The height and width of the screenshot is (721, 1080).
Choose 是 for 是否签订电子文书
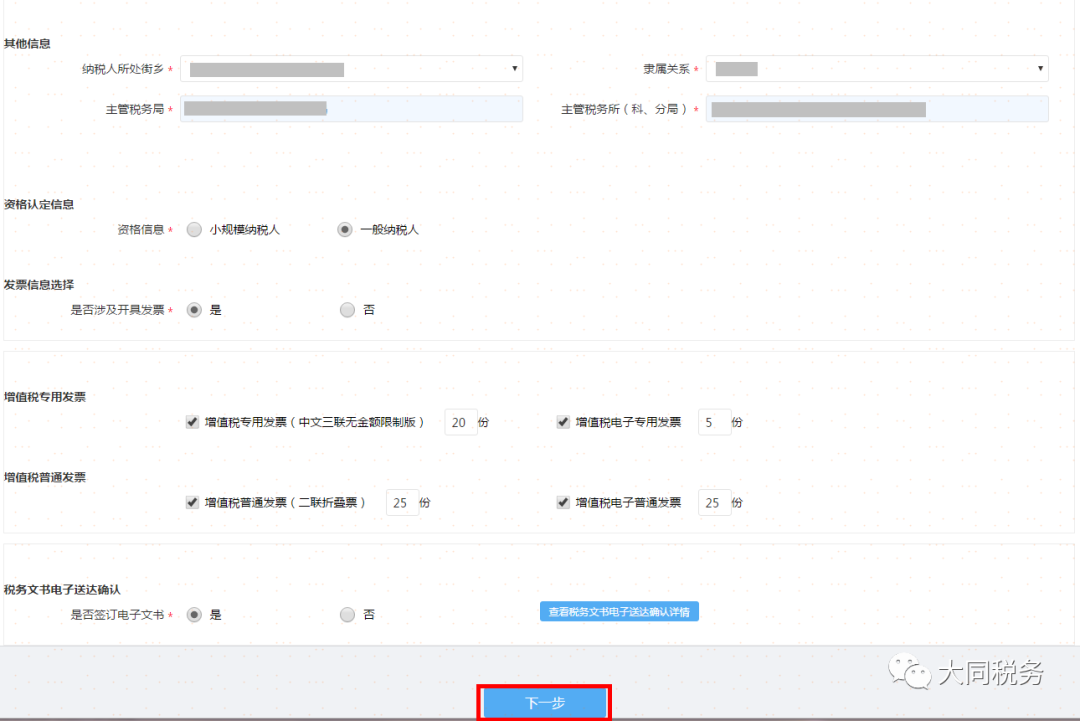194,614
